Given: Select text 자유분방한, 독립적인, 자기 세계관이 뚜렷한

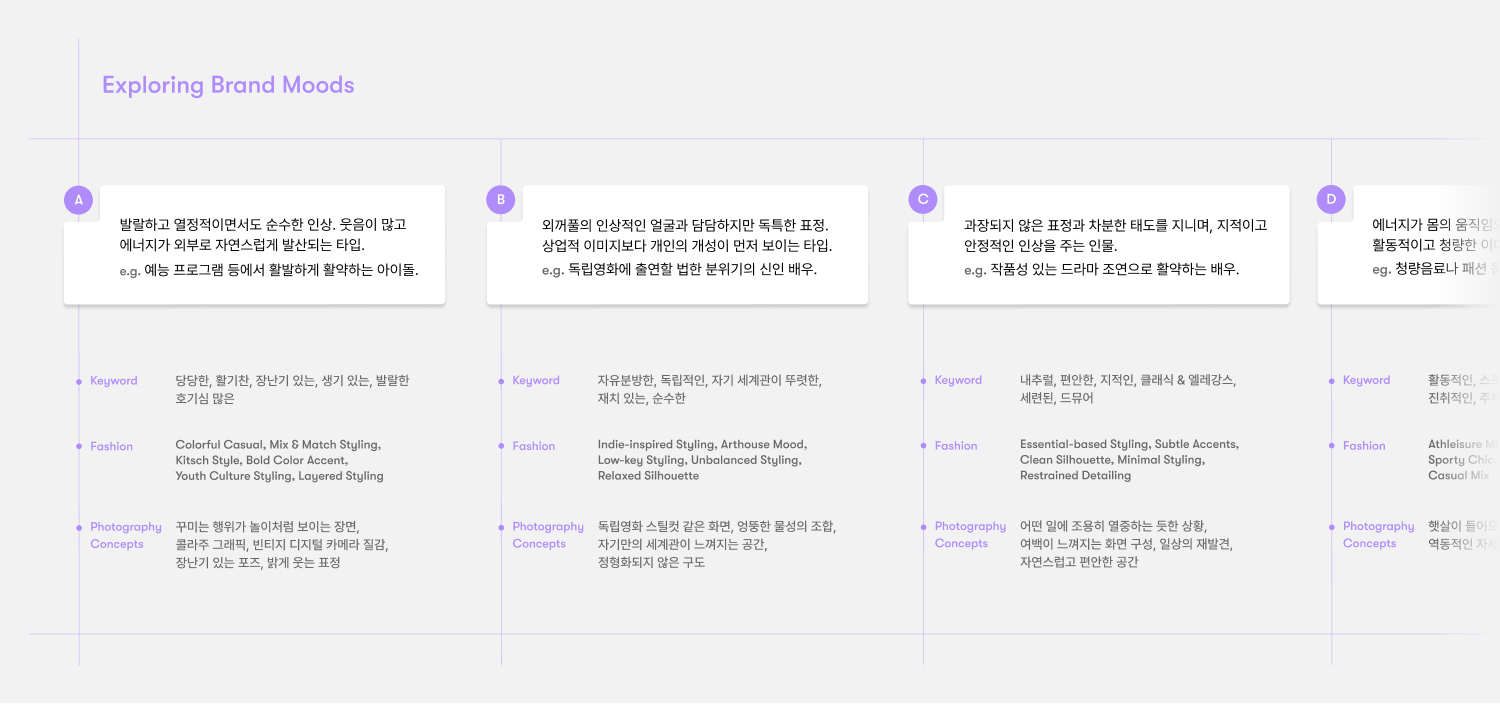Looking at the screenshot, I should tap(710, 380).
